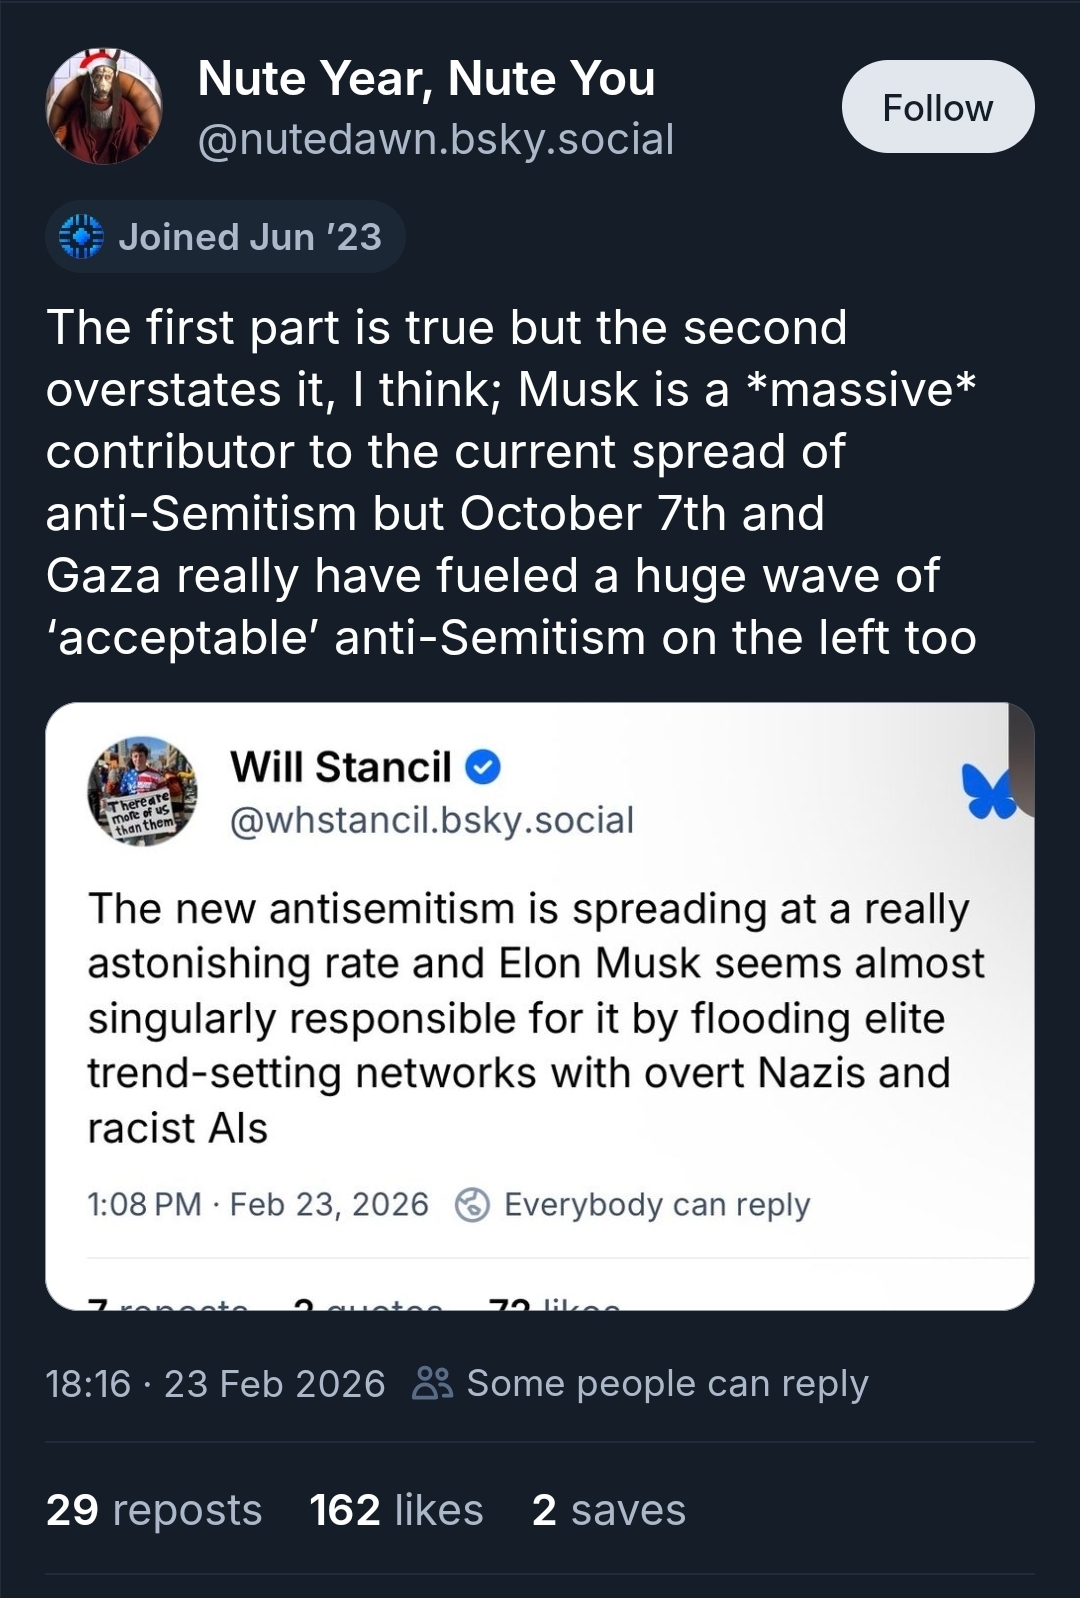Image resolution: width=1080 pixels, height=1598 pixels.
Task: Click Will Stancil's blue verified checkmark
Action: click(483, 767)
